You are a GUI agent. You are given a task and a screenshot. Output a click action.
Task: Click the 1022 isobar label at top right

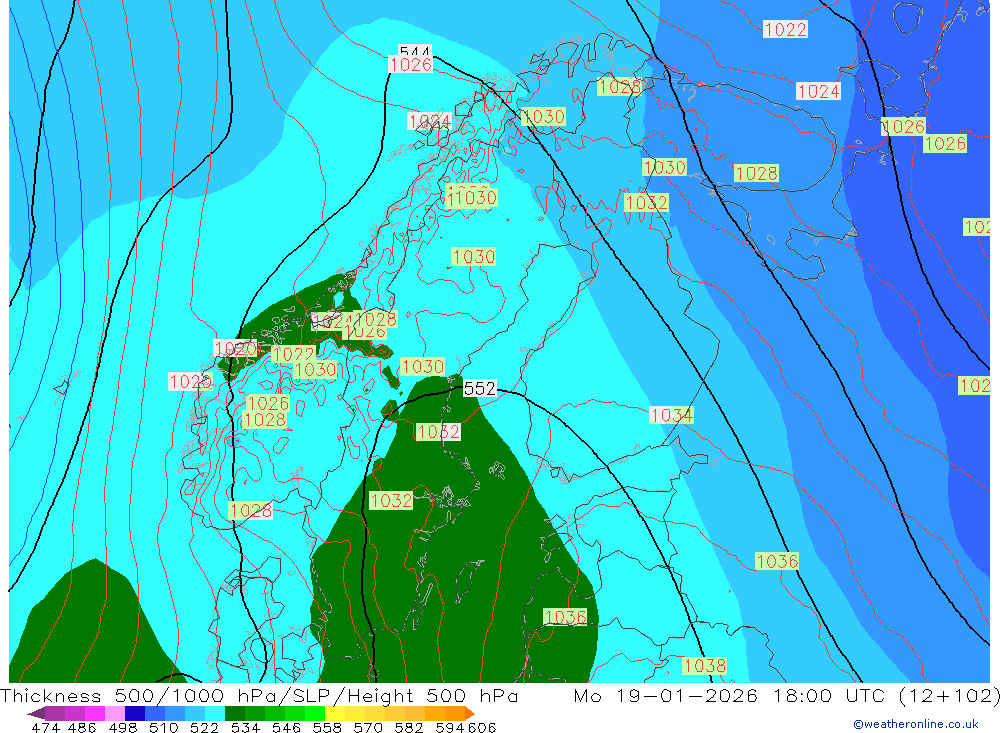786,29
